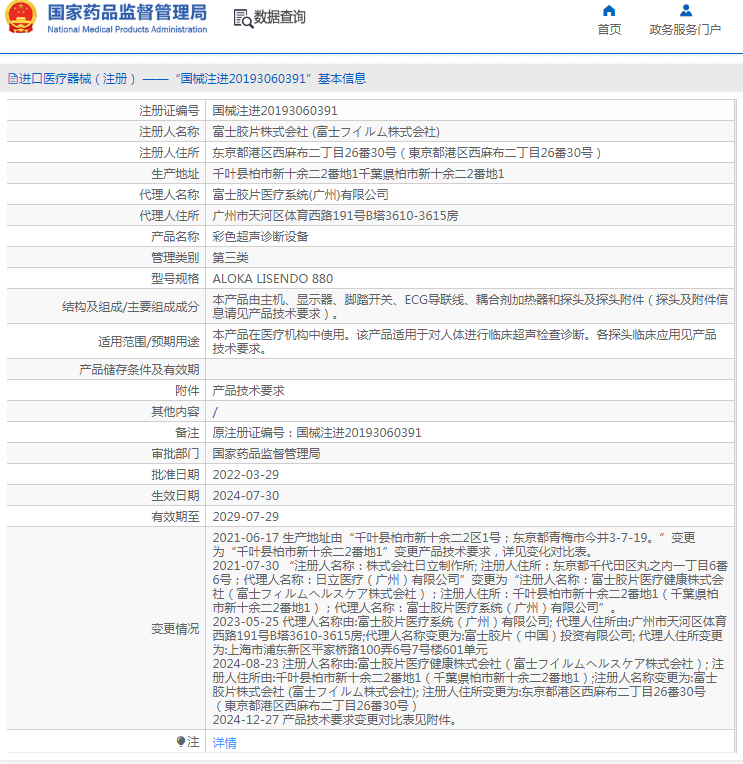The image size is (743, 764).
Task: Click the 适用范围/预期用途 label
Action: [149, 342]
